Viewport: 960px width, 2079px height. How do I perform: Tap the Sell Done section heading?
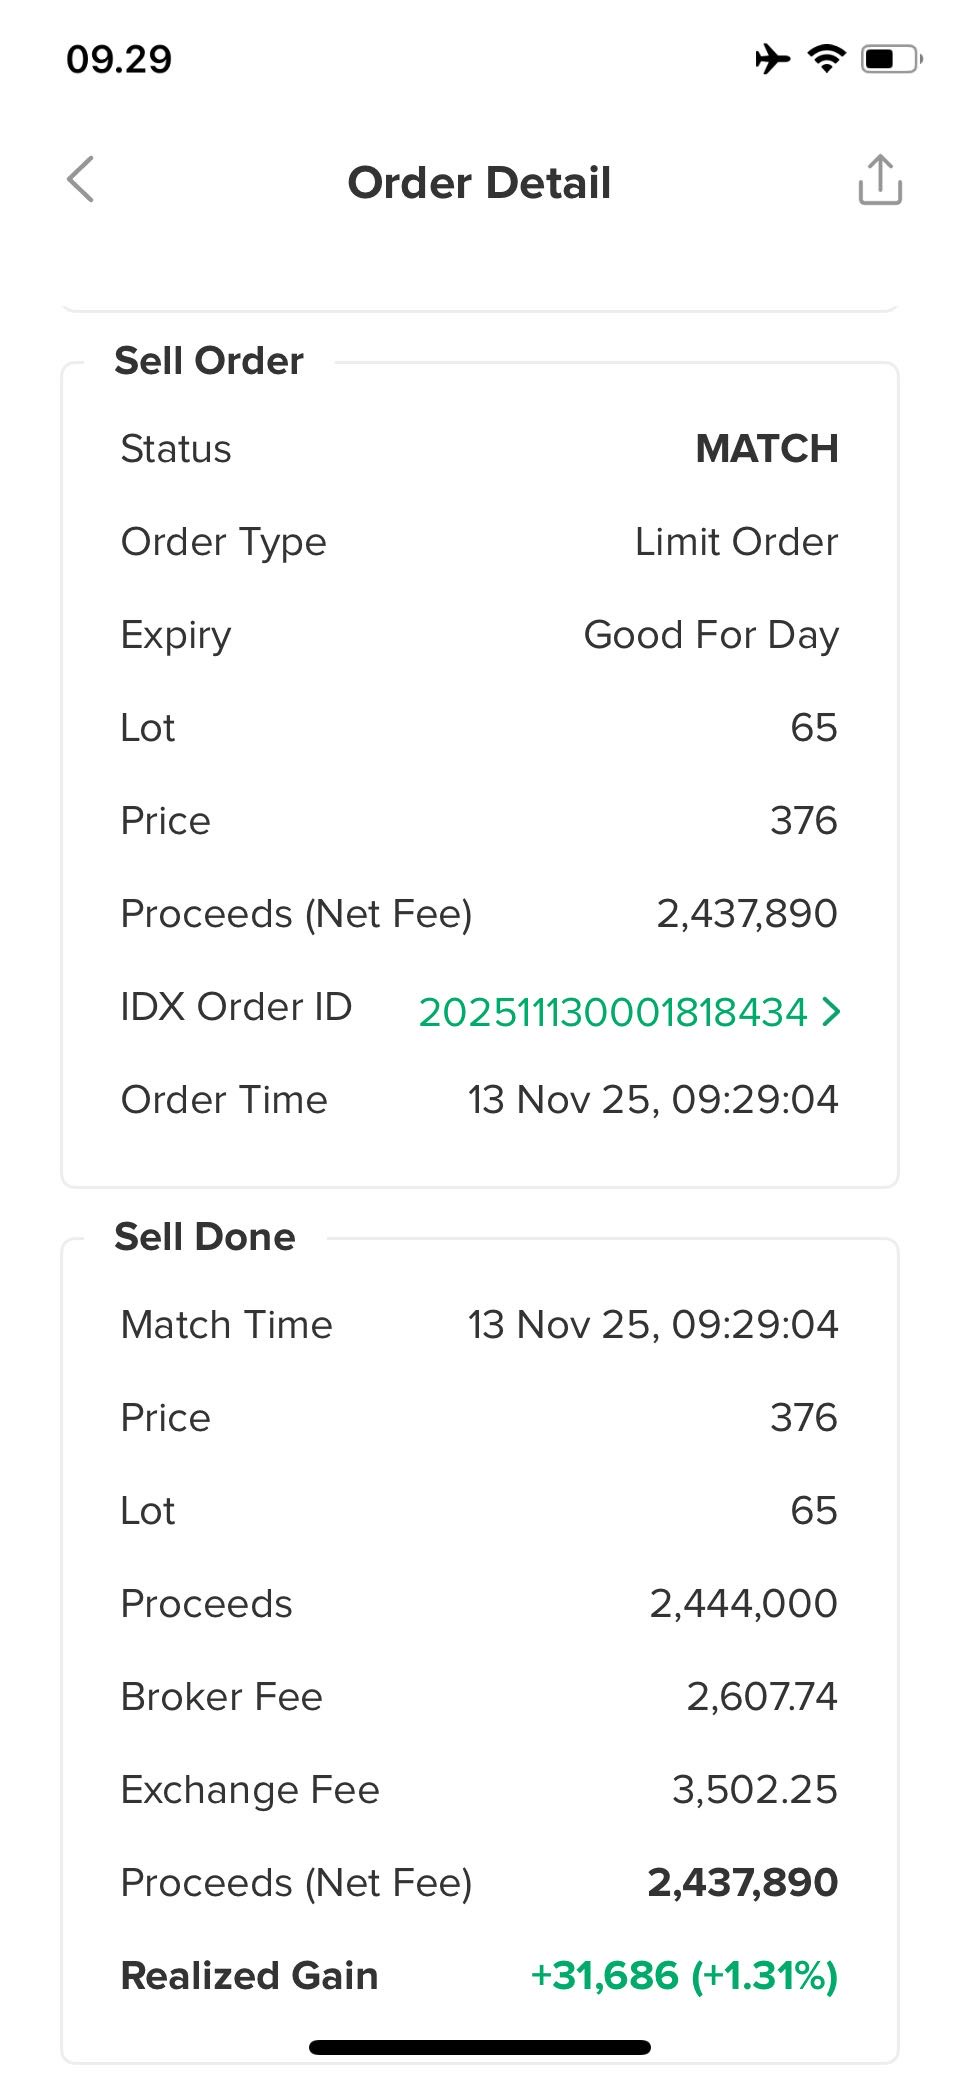coord(205,1237)
